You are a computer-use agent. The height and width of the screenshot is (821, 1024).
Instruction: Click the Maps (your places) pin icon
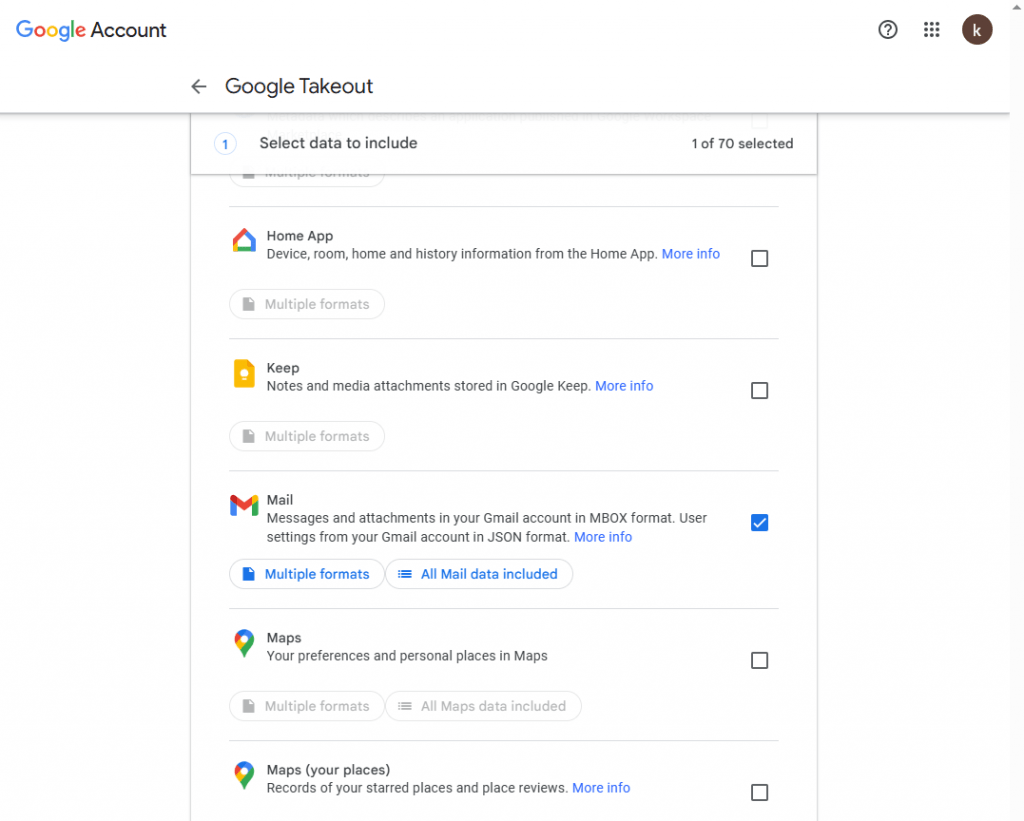coord(244,775)
